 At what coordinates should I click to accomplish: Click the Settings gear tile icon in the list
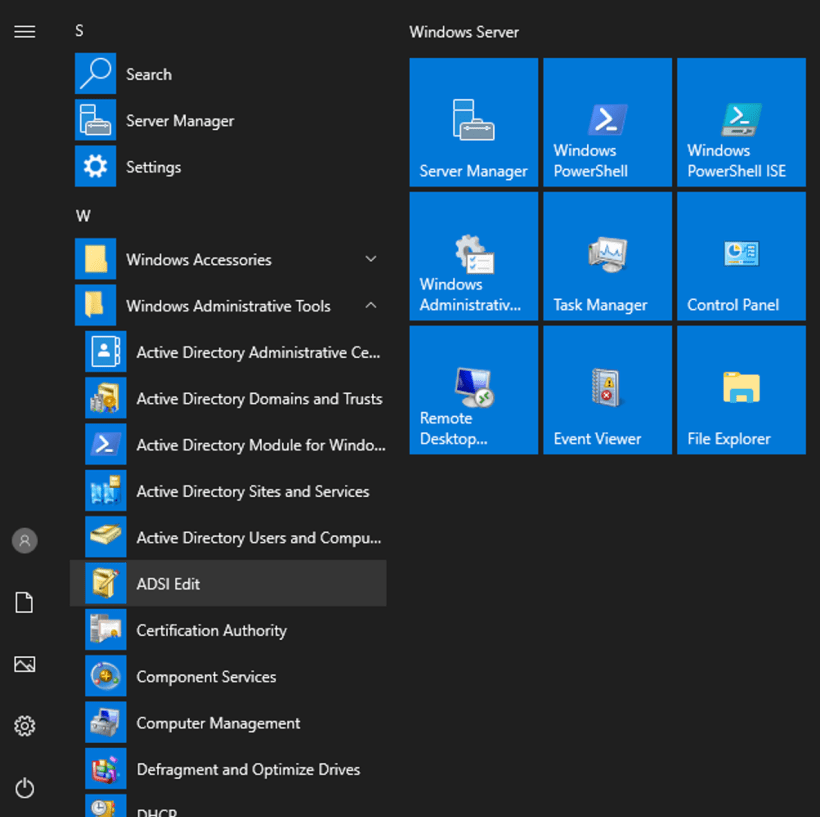pos(95,166)
